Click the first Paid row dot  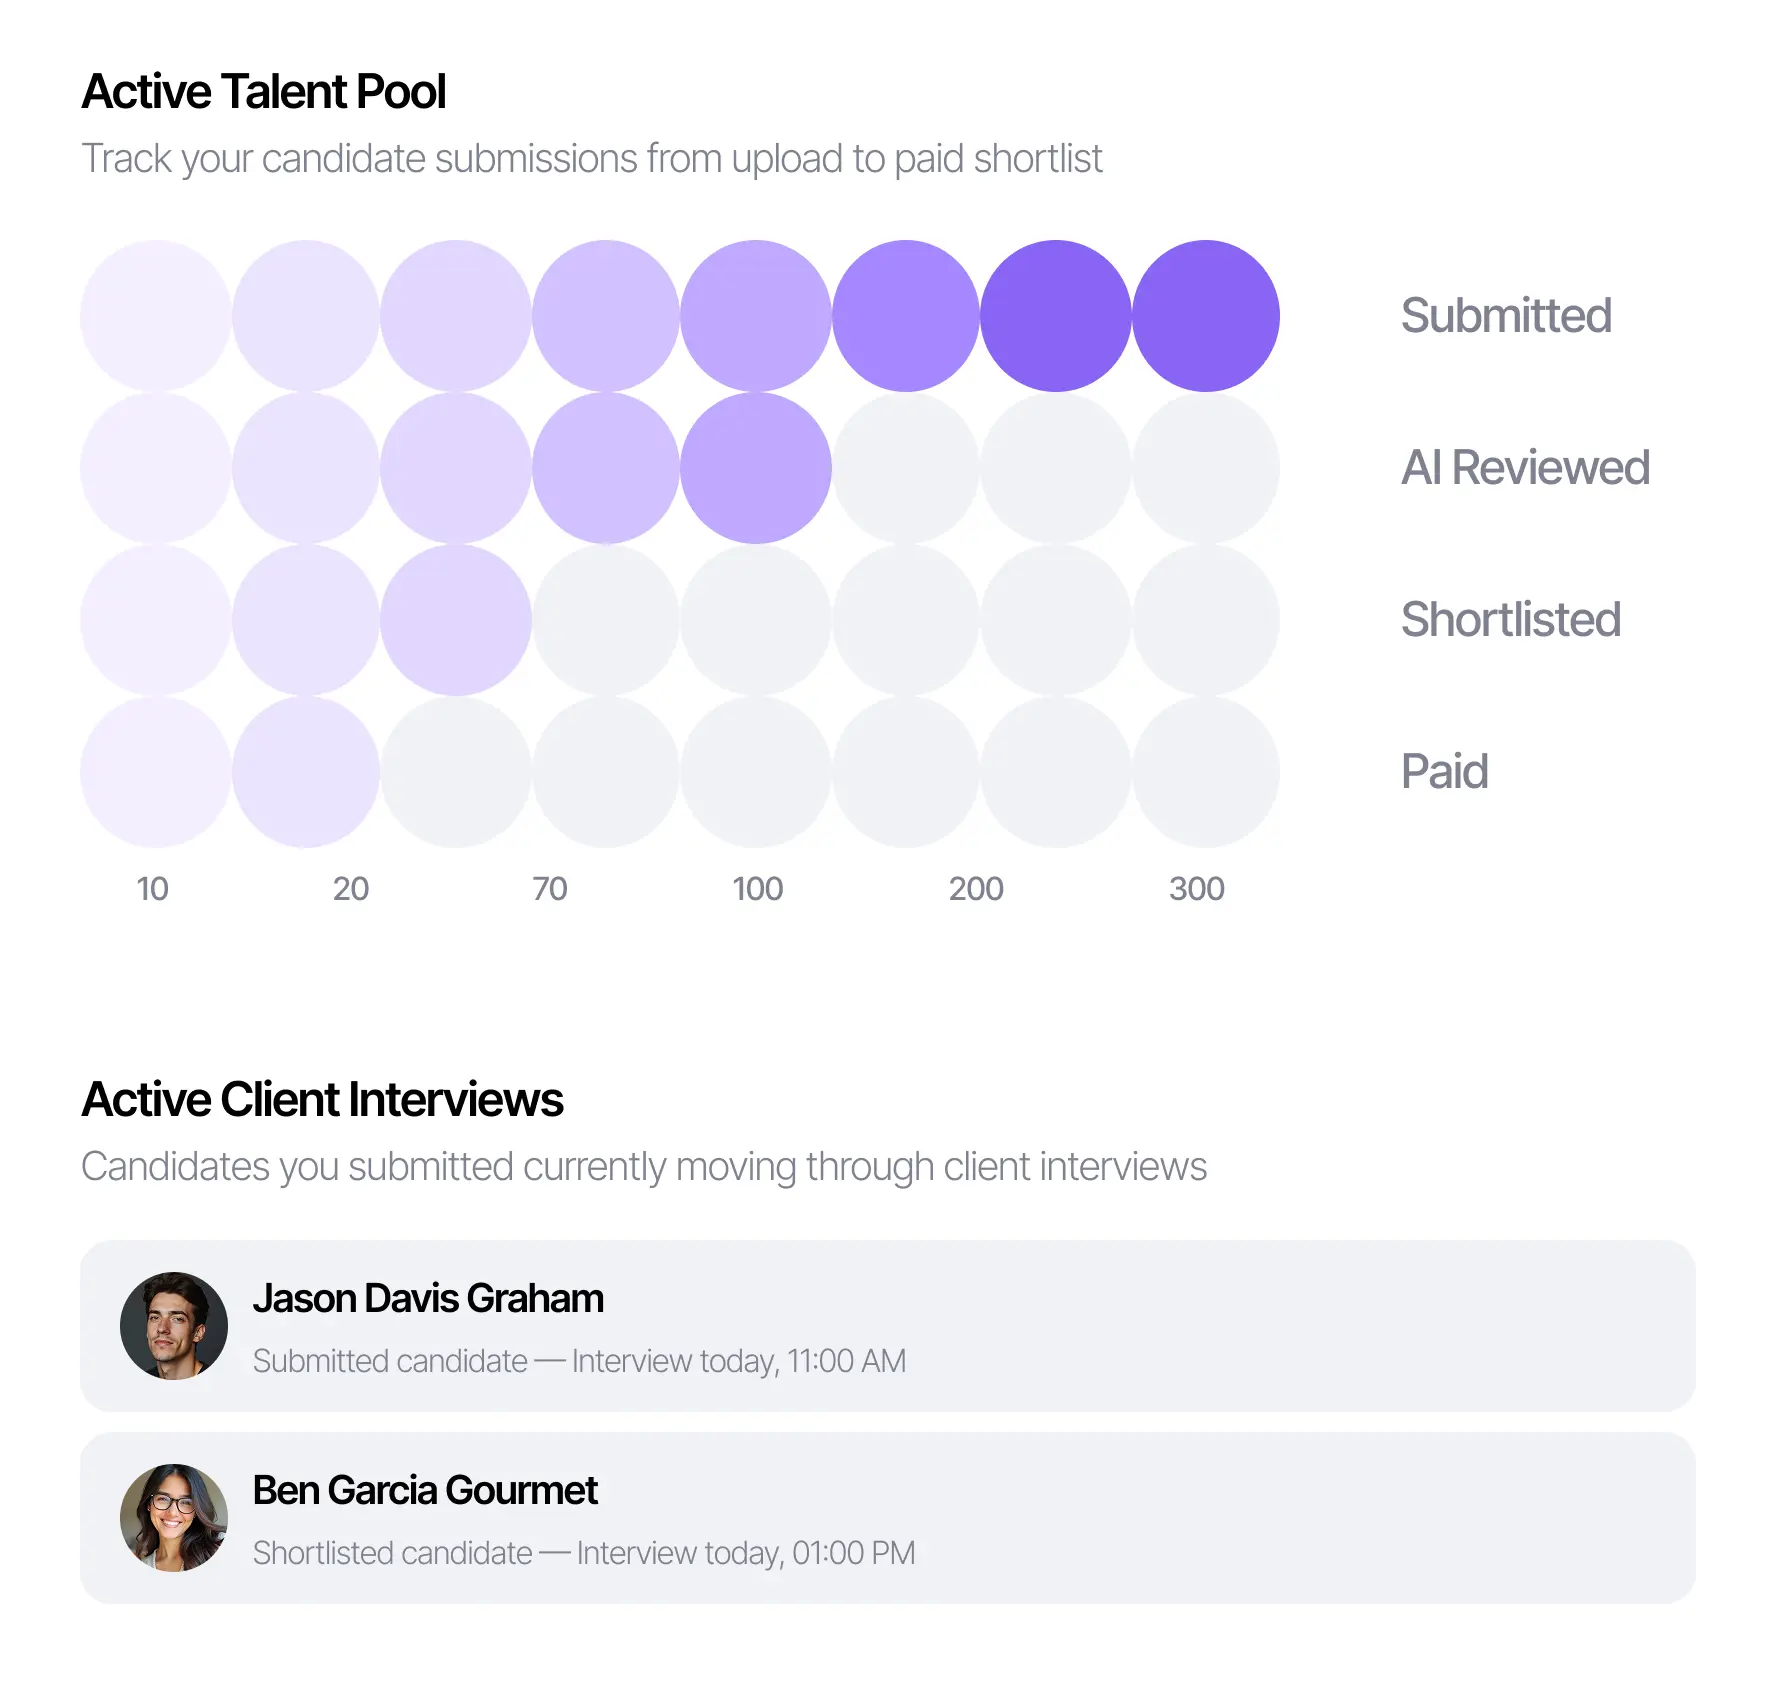(155, 771)
